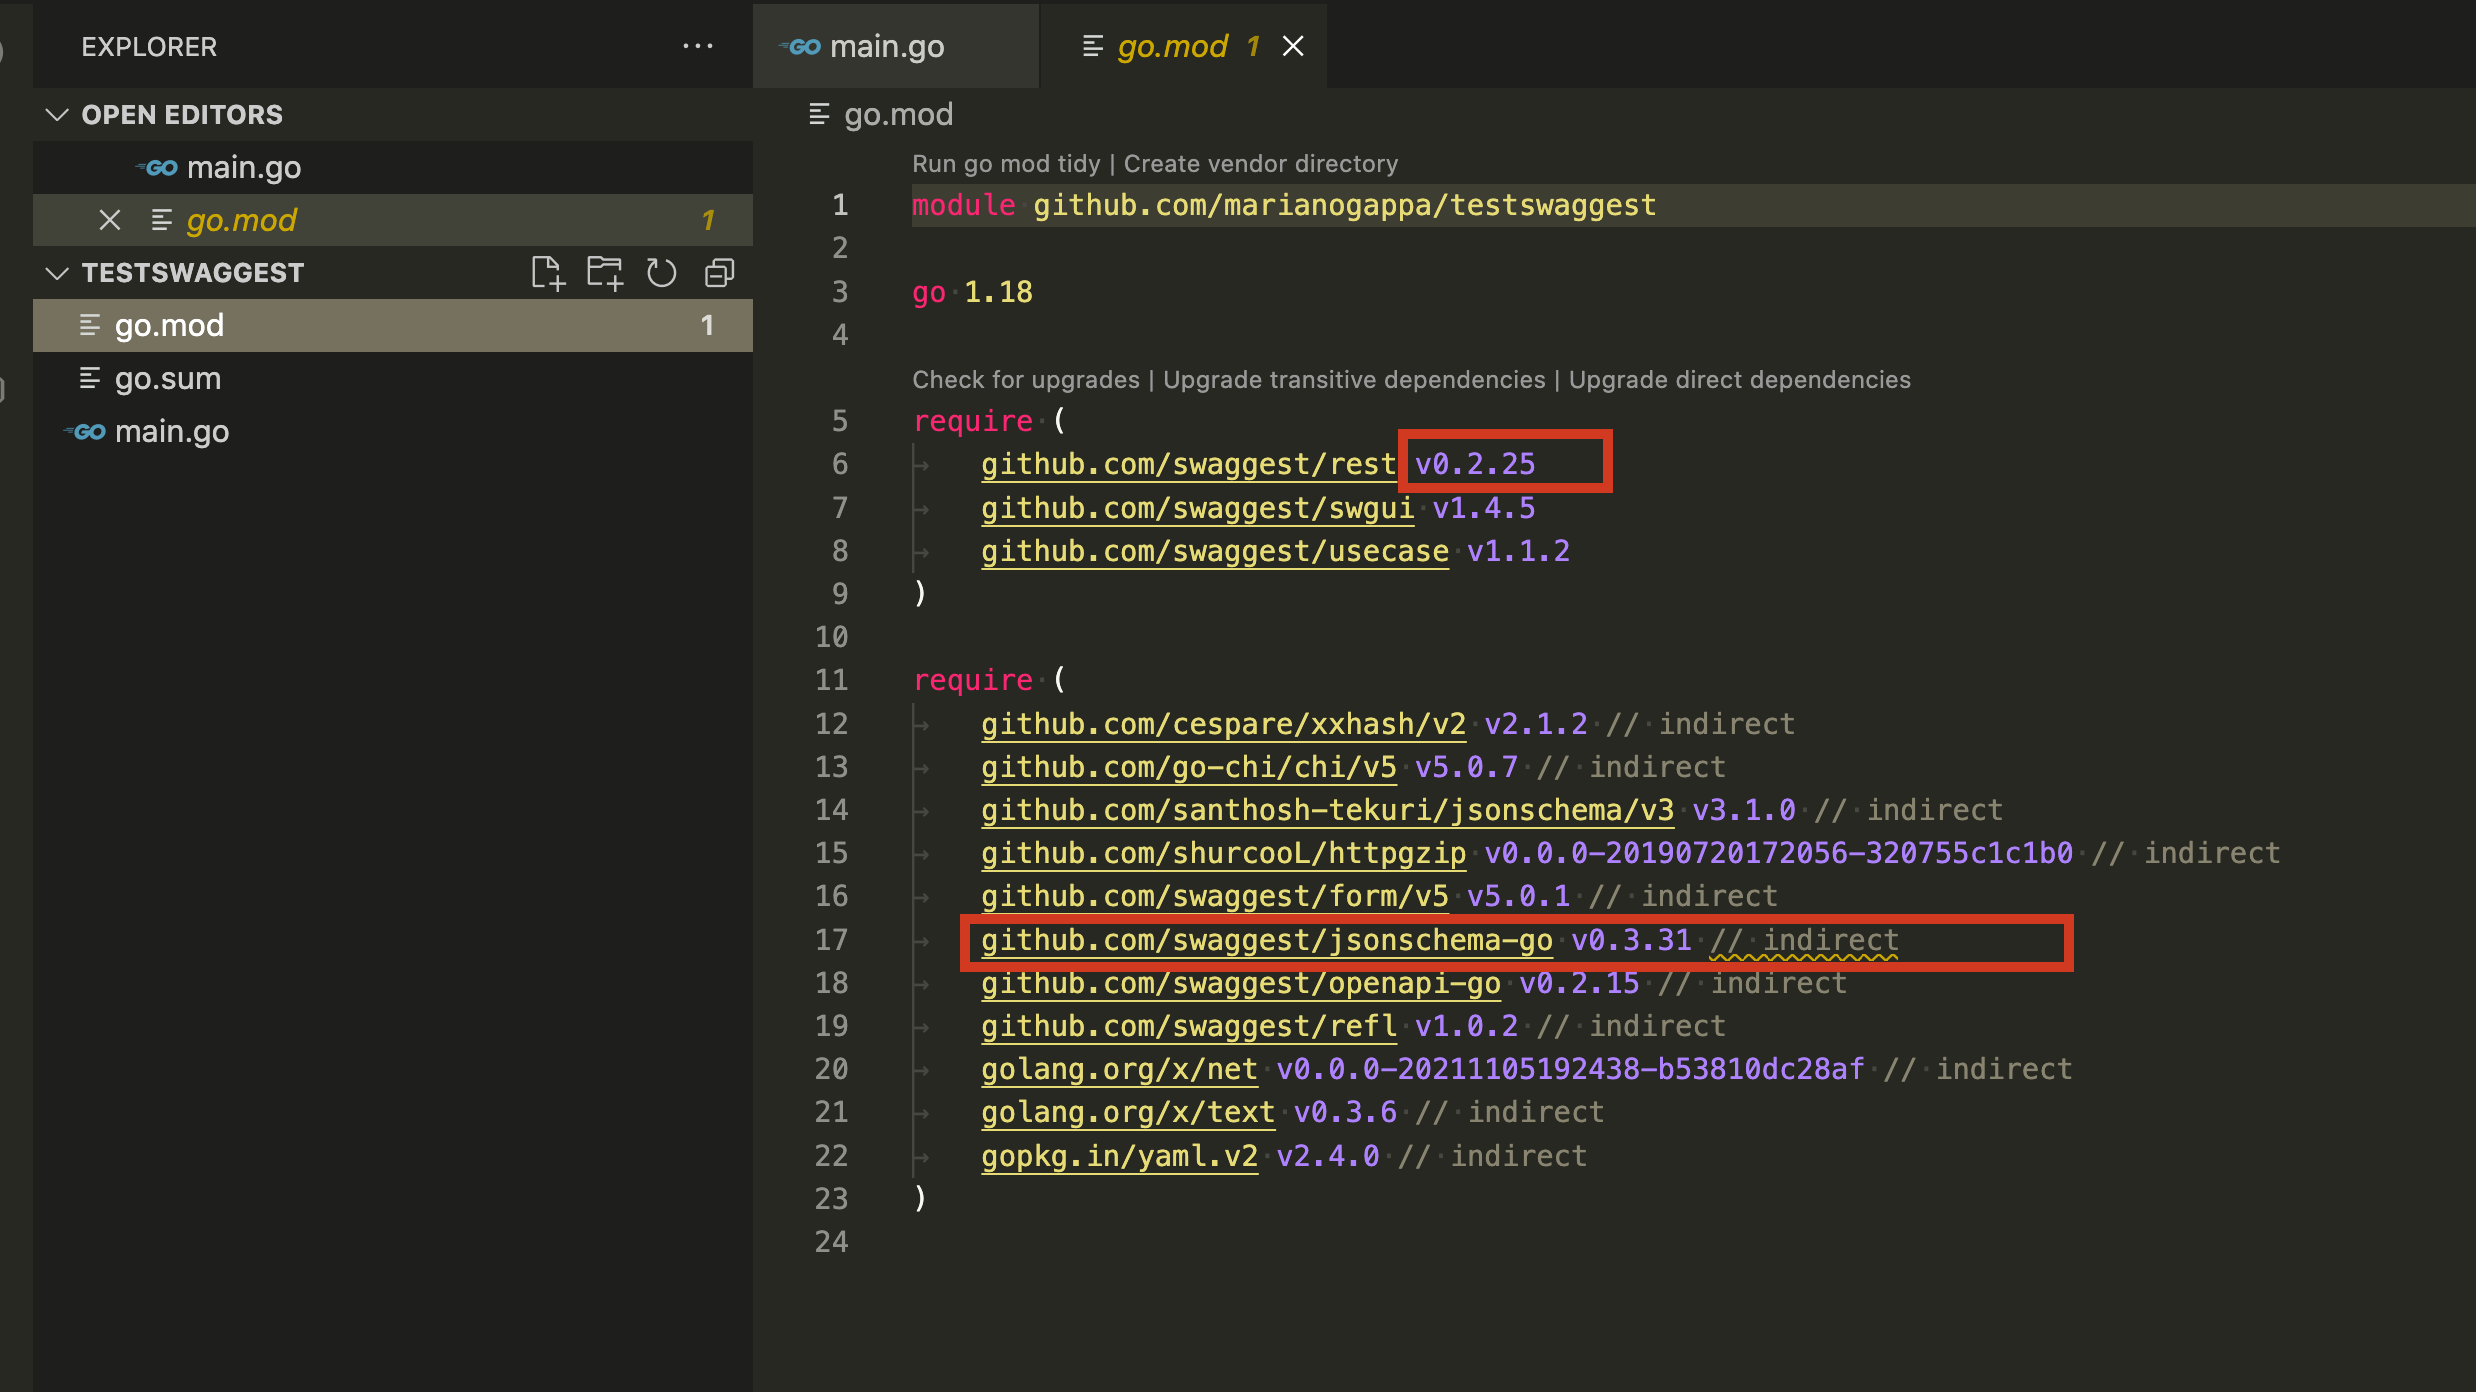2476x1392 pixels.
Task: Collapse the OPEN EDITORS section
Action: click(x=57, y=114)
